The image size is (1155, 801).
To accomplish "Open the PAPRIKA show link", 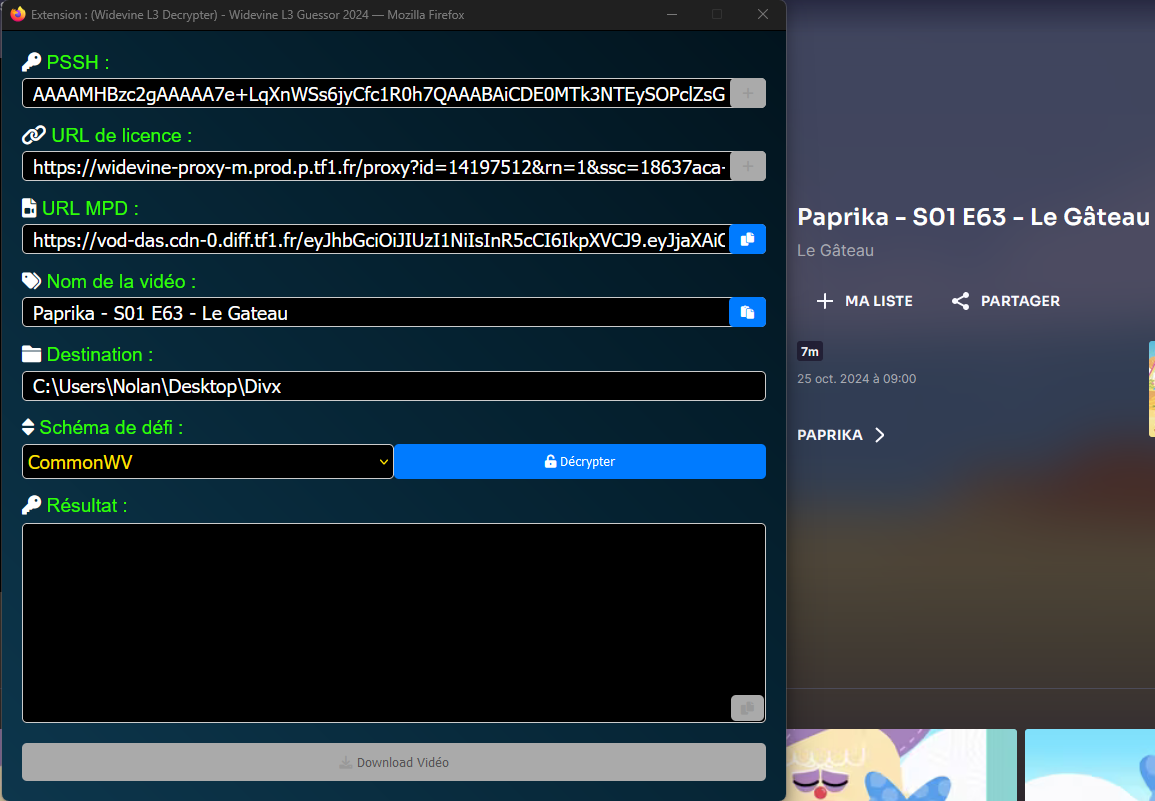I will click(840, 435).
